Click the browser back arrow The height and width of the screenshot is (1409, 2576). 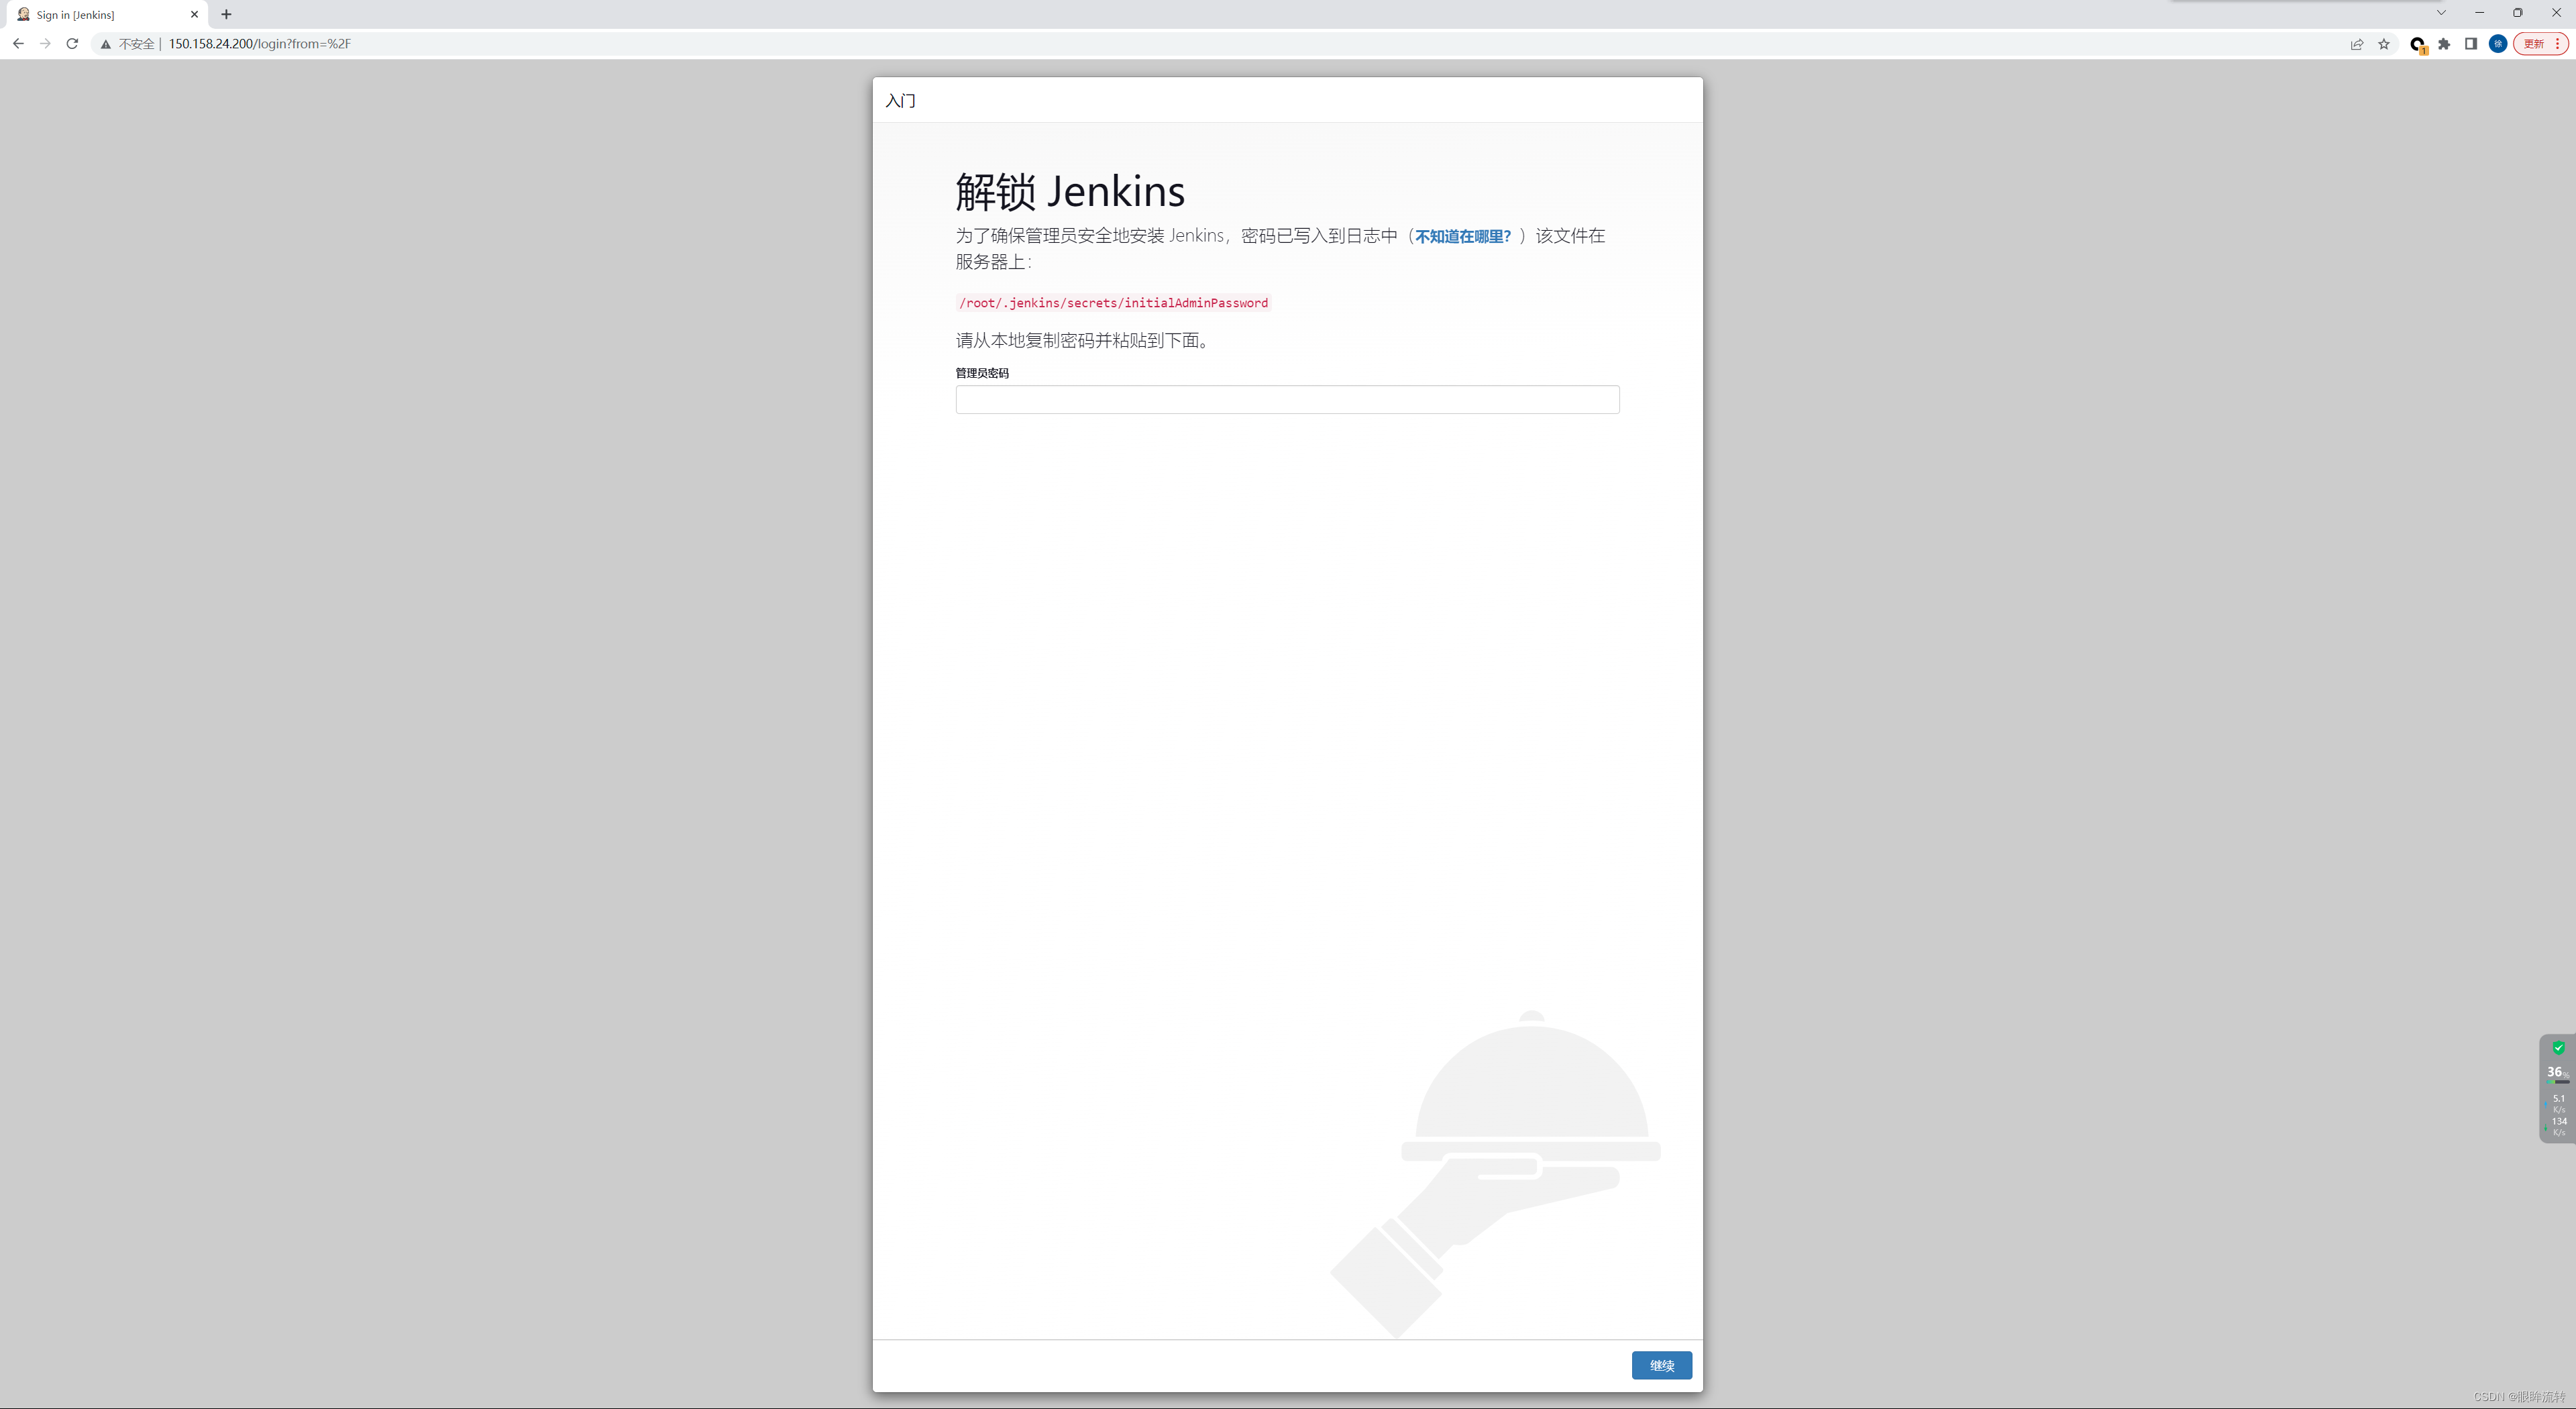[18, 43]
